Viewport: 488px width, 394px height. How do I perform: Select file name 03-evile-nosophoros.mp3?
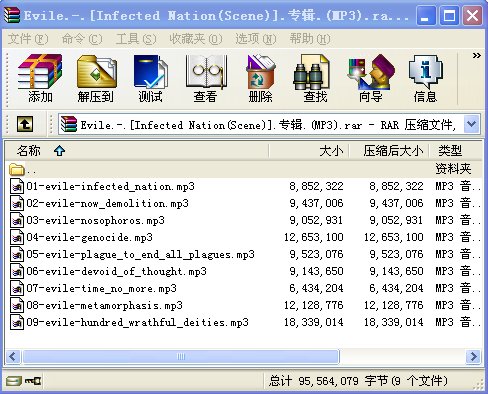pos(95,220)
